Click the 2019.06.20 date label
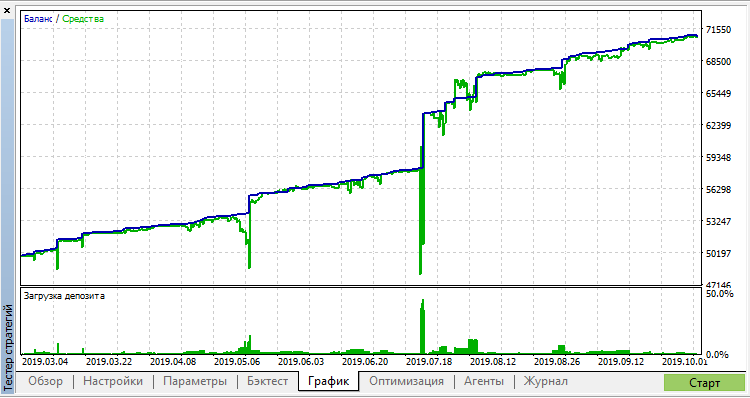 point(365,362)
